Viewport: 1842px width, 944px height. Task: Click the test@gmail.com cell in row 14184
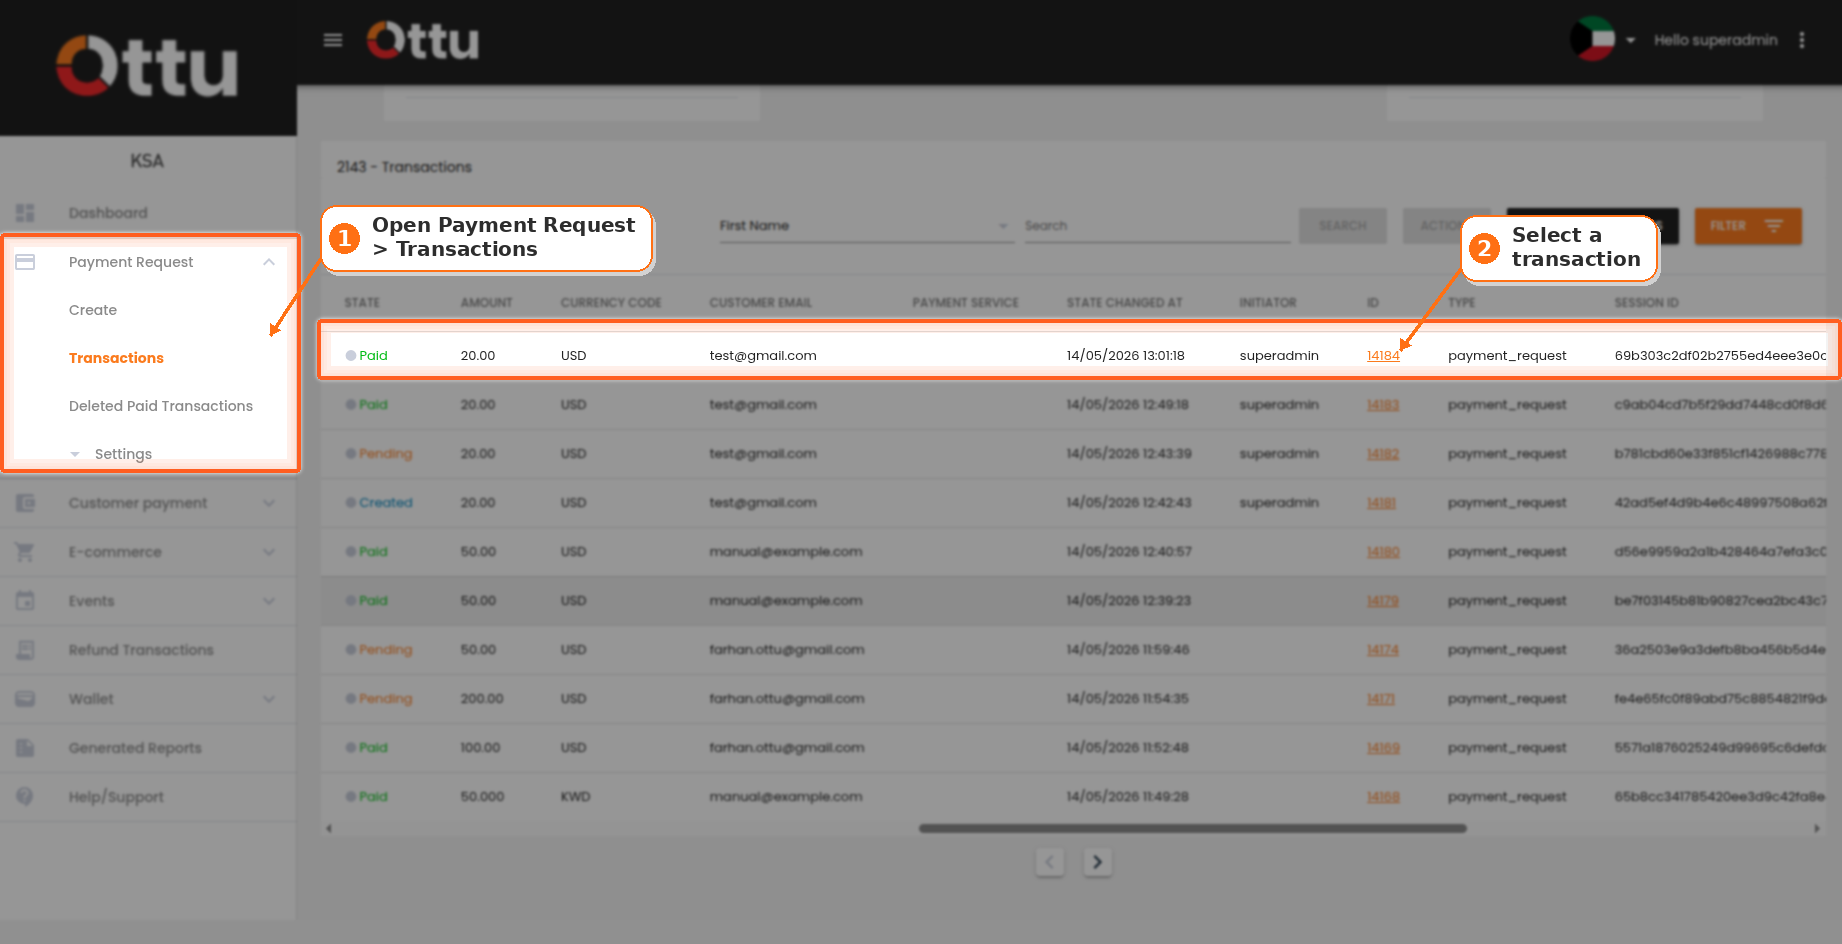(763, 356)
